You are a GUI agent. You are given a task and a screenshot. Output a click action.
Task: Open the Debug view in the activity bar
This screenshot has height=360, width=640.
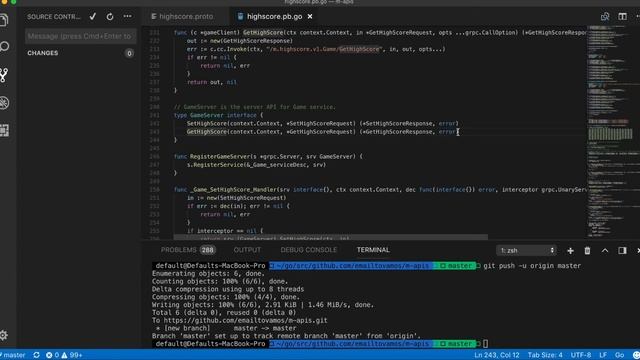[x=4, y=103]
